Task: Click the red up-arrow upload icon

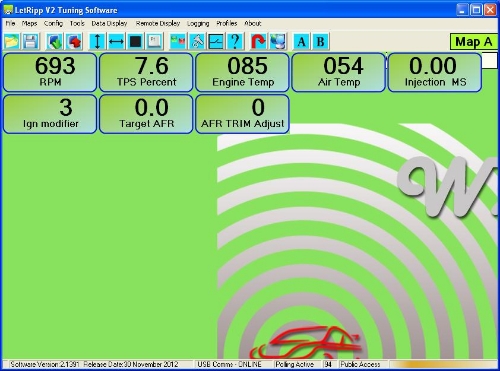Action: (x=74, y=42)
